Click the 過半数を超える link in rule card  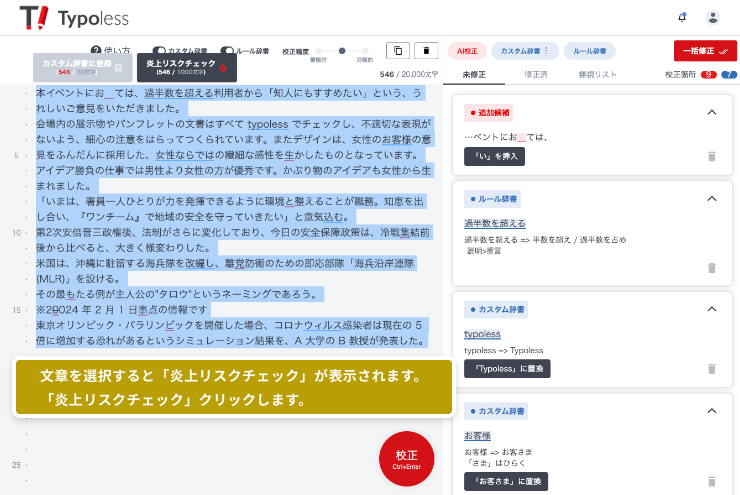click(495, 223)
